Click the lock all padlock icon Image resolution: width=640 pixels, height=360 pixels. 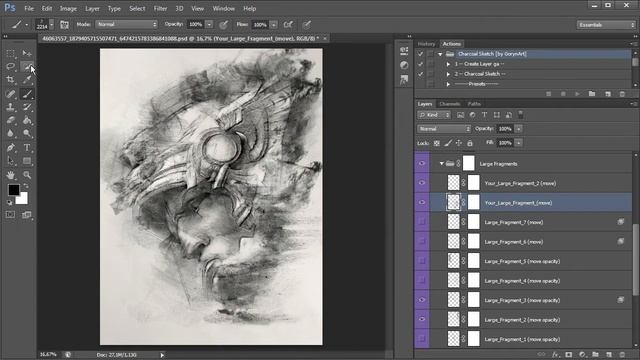click(470, 143)
